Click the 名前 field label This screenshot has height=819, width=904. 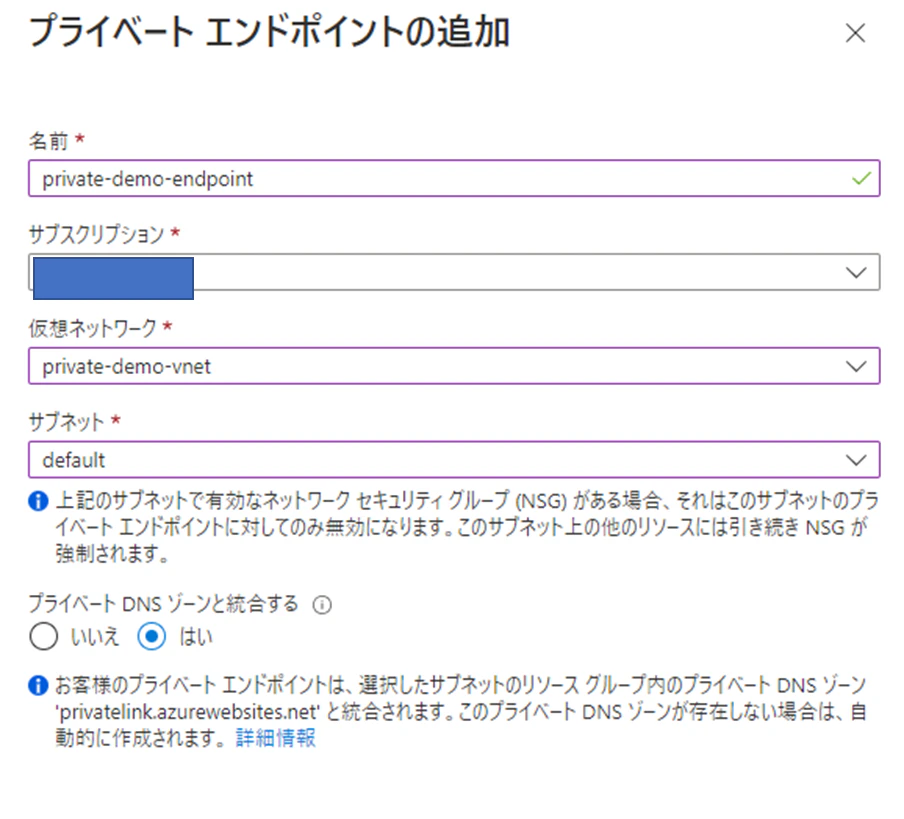[48, 141]
